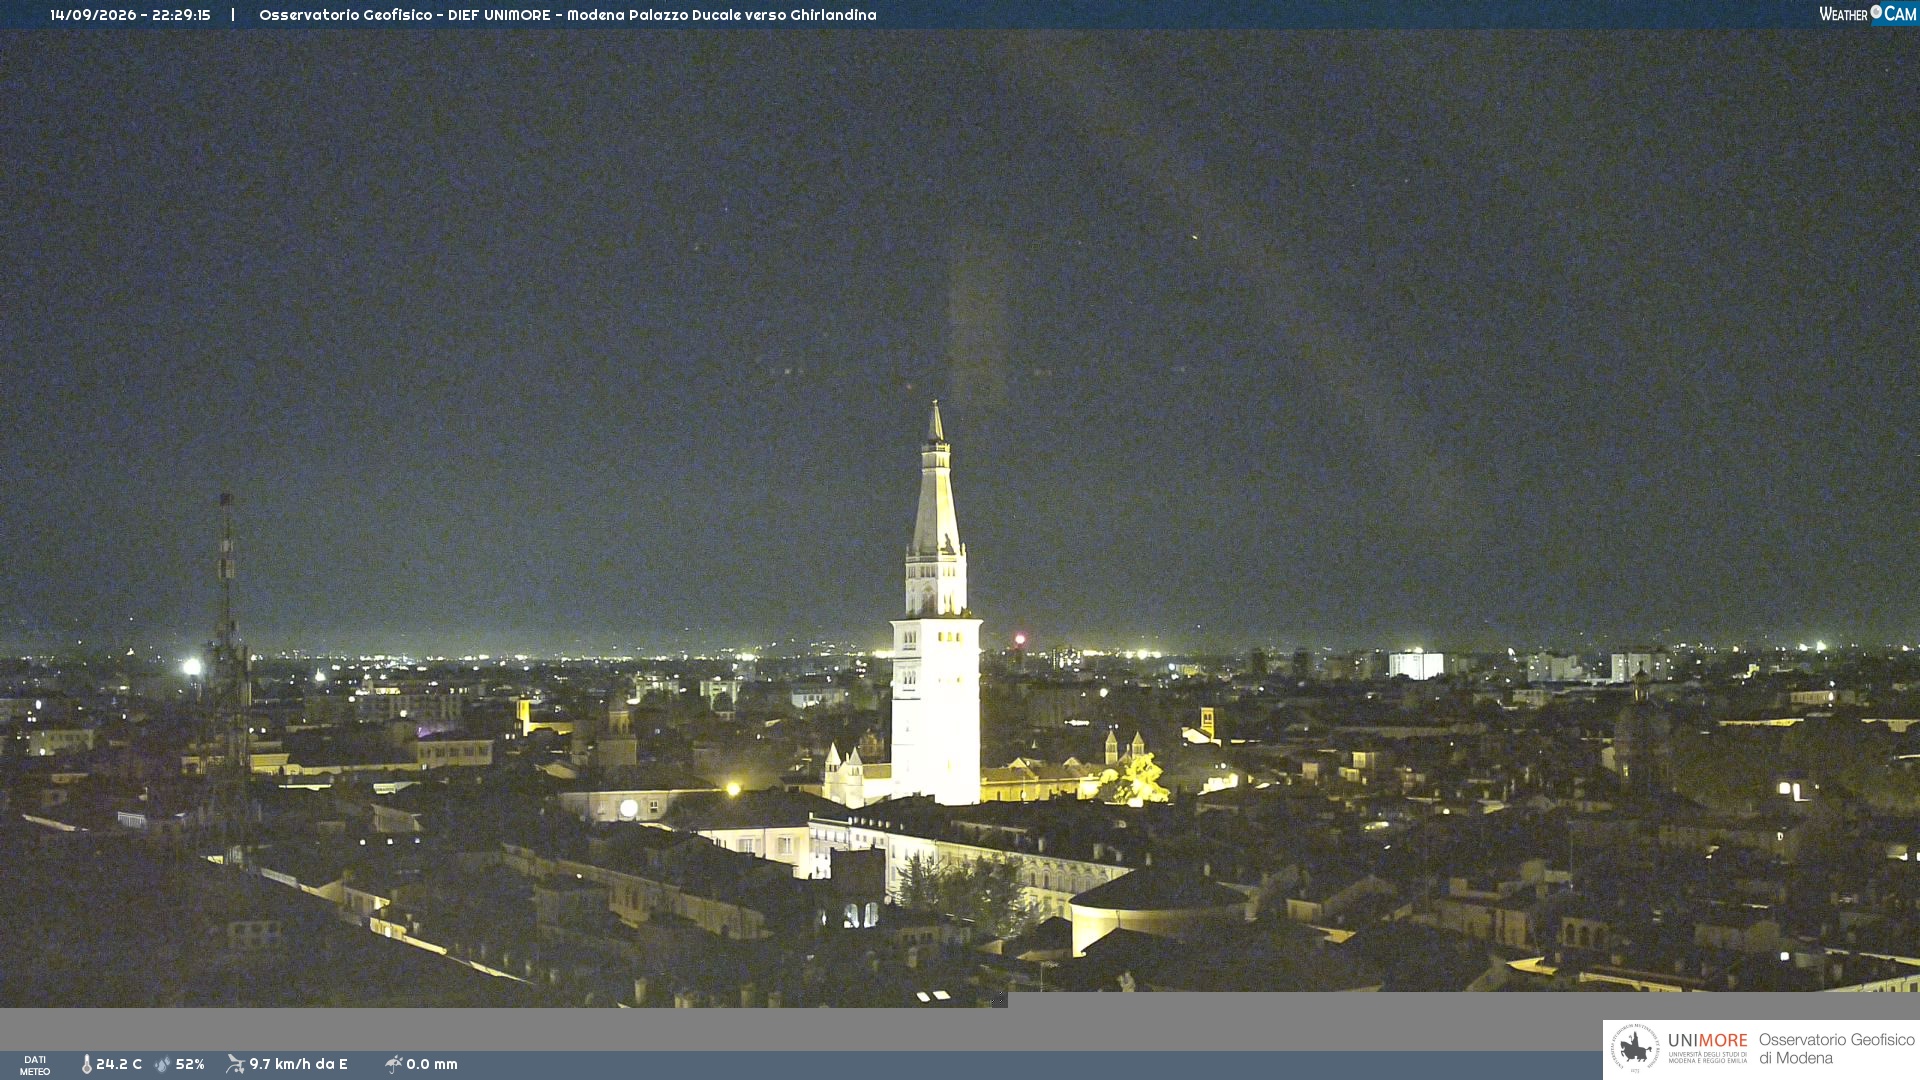Click the rain umbrella icon

click(x=394, y=1064)
